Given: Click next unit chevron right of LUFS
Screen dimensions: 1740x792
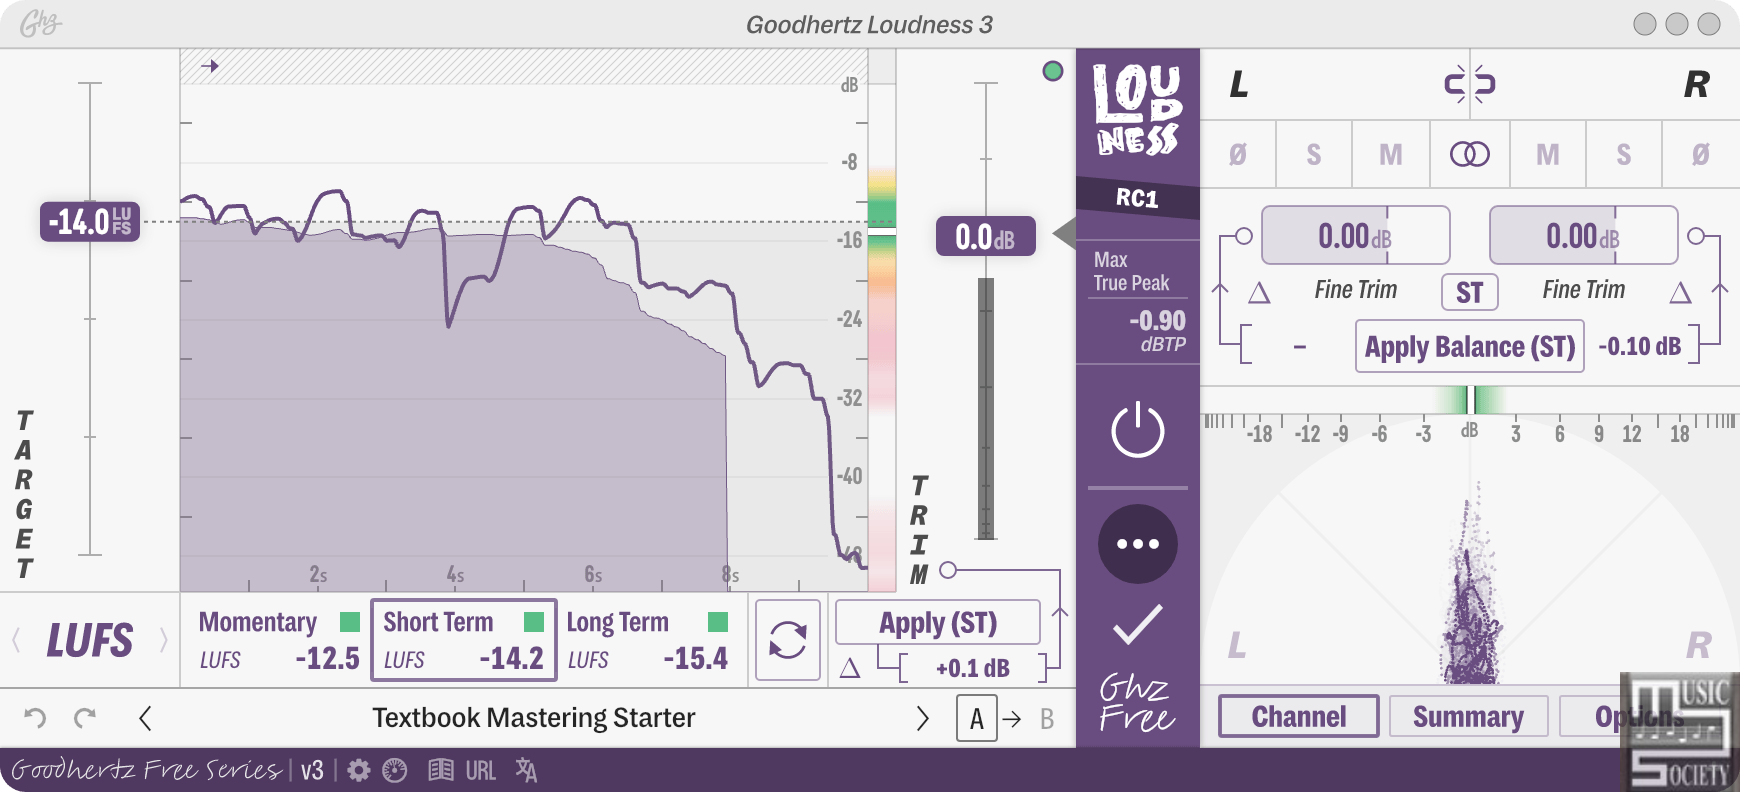Looking at the screenshot, I should [164, 640].
